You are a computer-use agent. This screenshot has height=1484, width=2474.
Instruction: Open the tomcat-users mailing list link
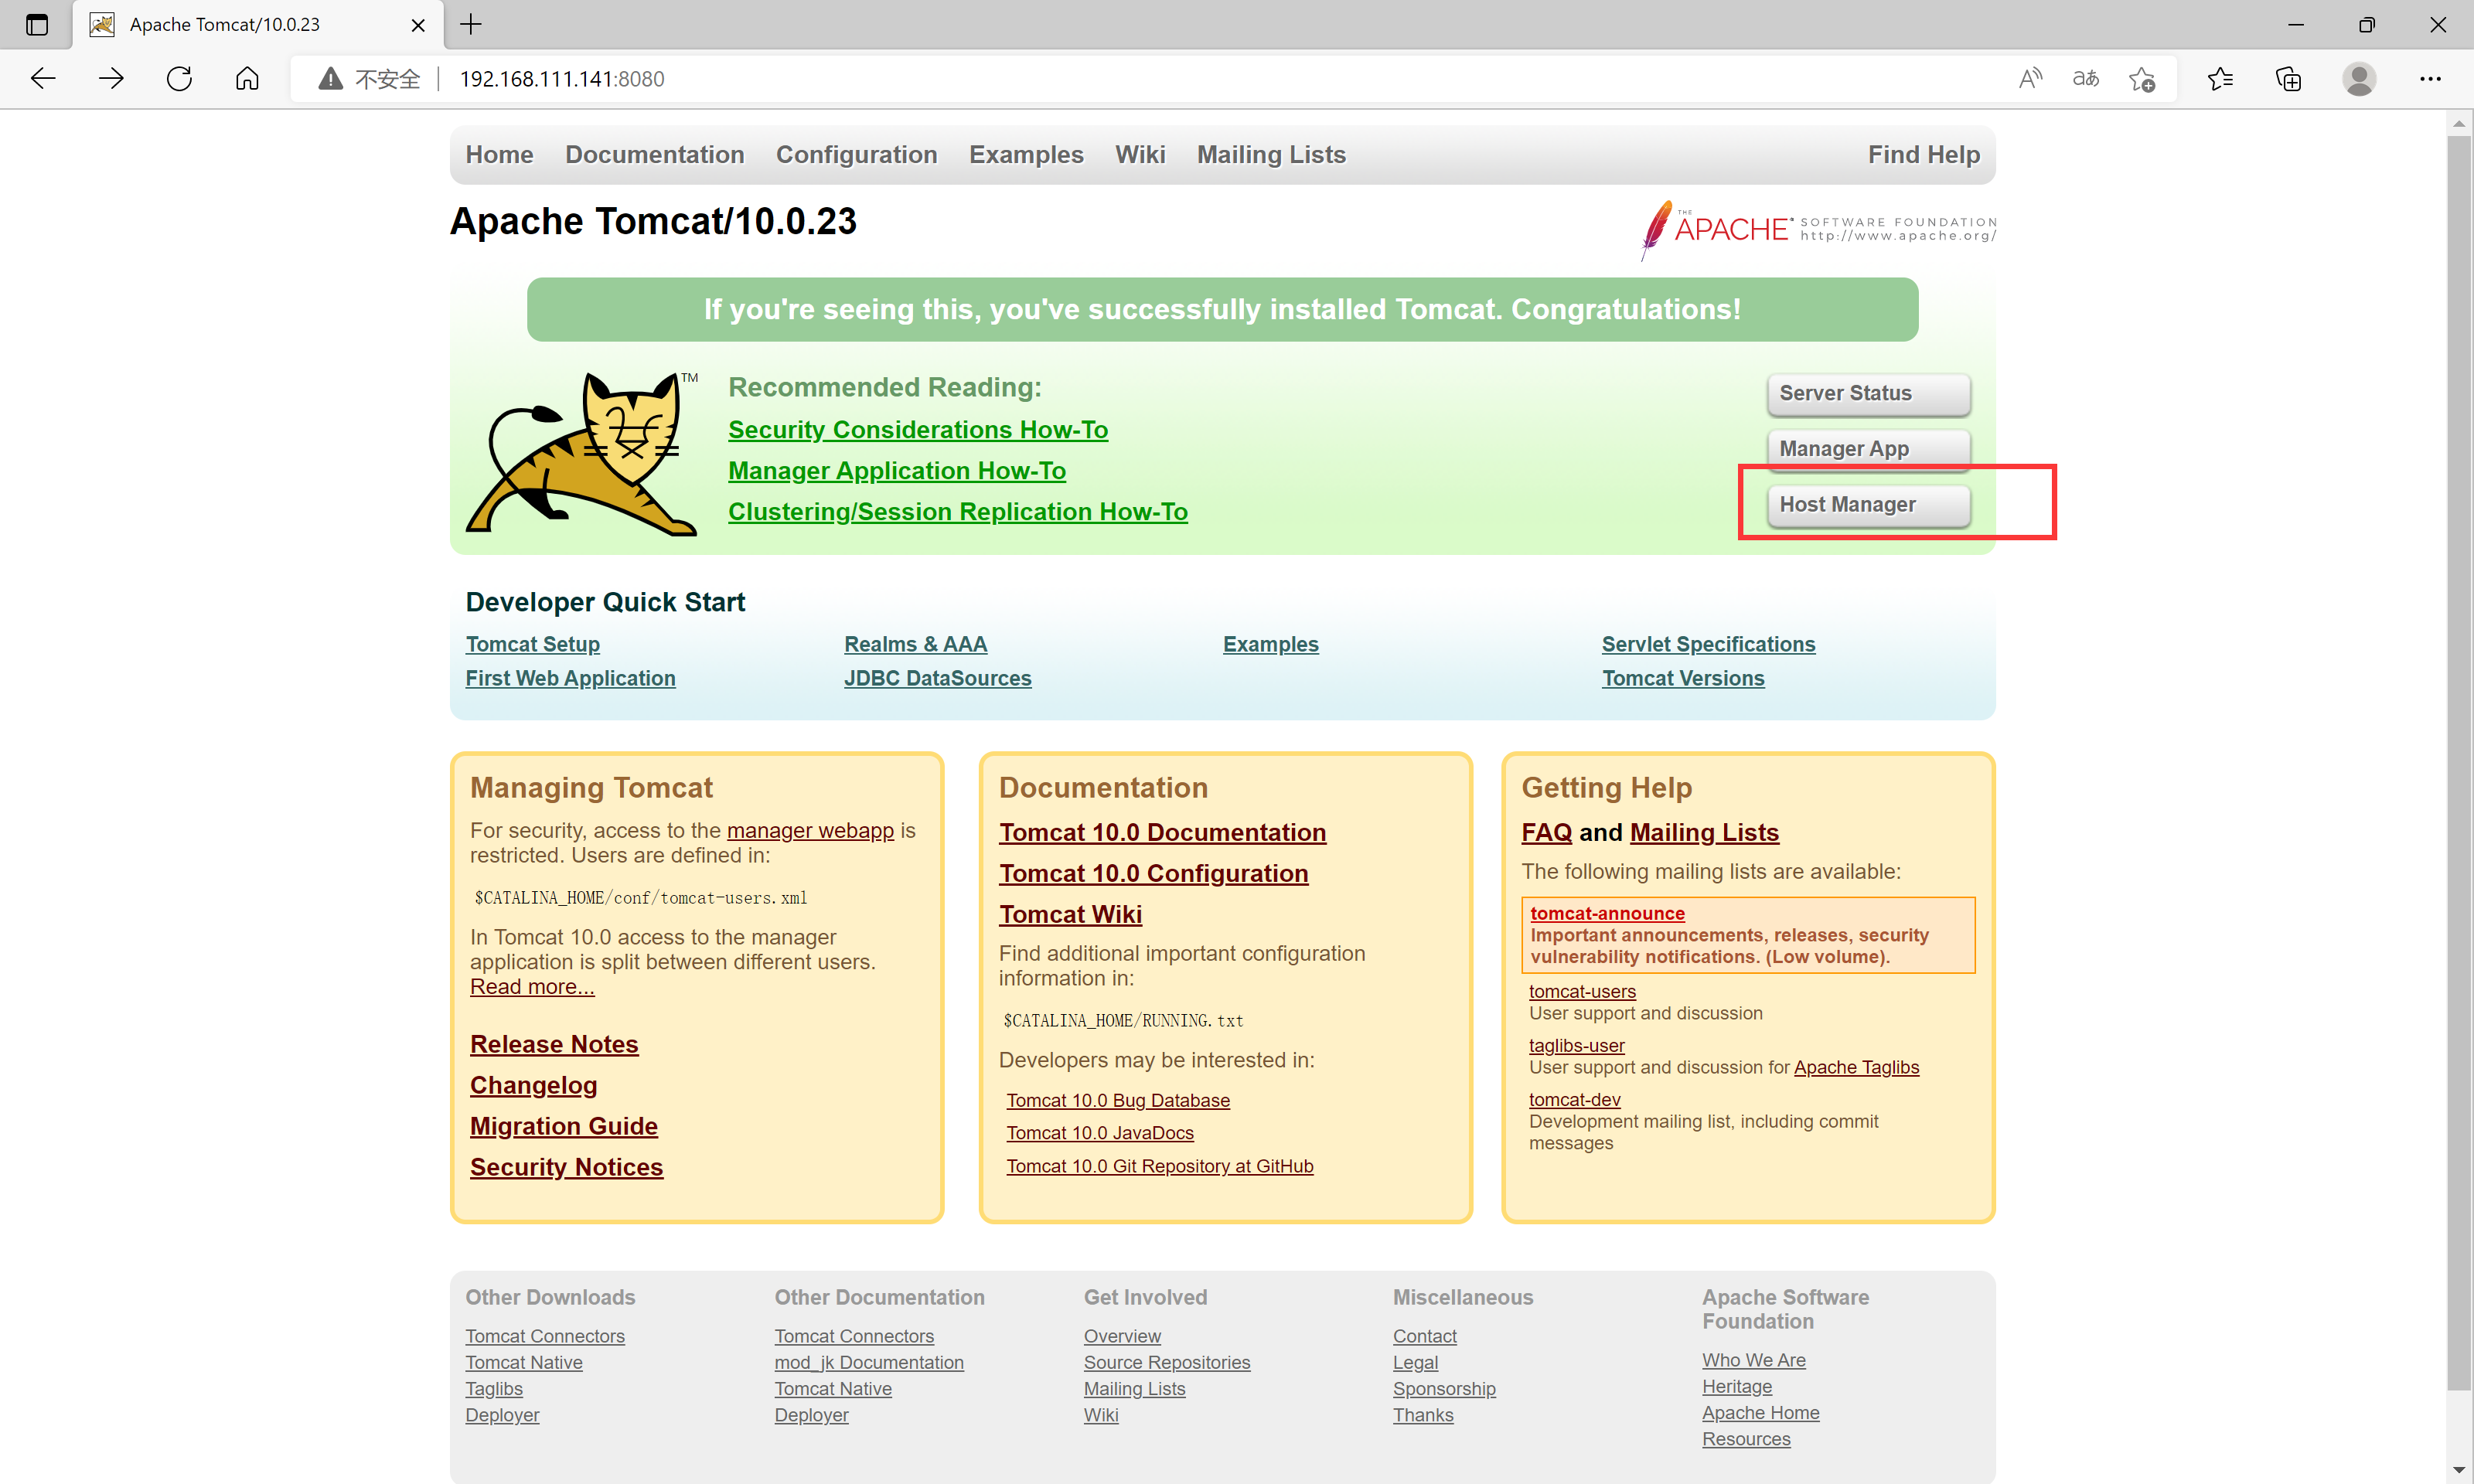[x=1582, y=992]
